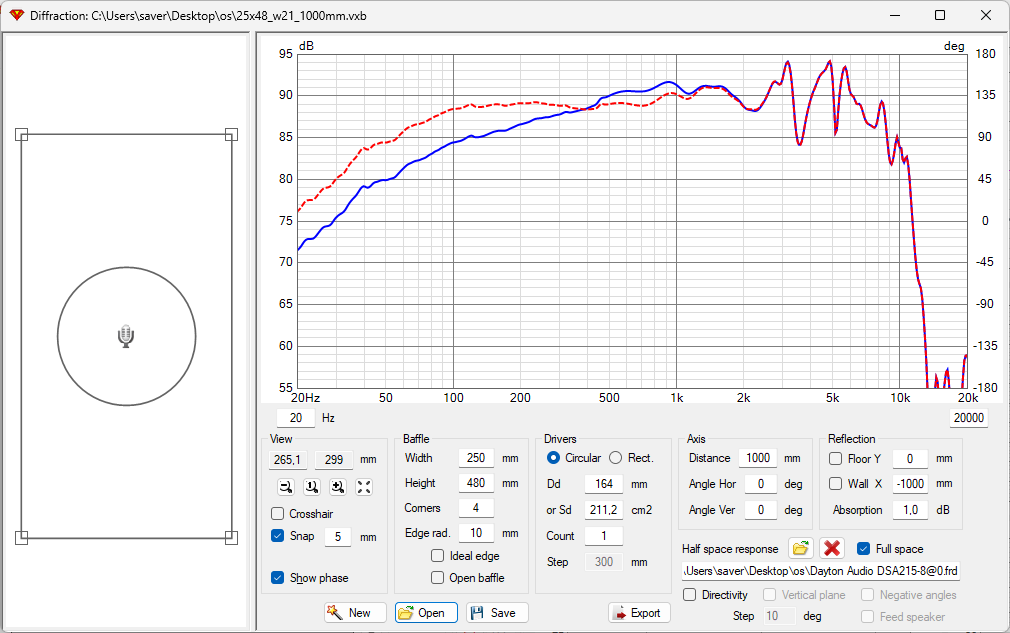Click the Angle Ver field
This screenshot has width=1010, height=633.
click(x=761, y=510)
